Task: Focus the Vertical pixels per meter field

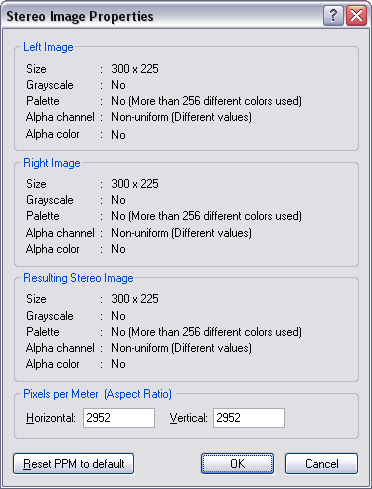Action: (249, 418)
